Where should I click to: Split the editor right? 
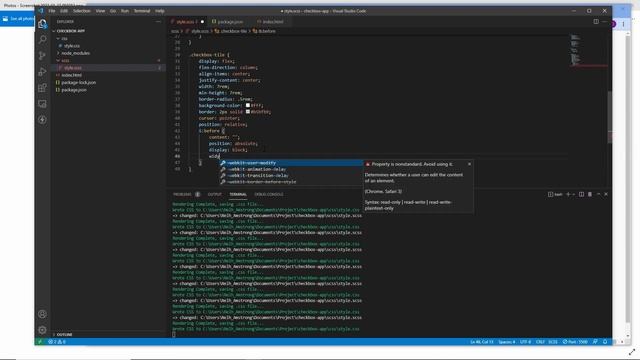(x=596, y=22)
